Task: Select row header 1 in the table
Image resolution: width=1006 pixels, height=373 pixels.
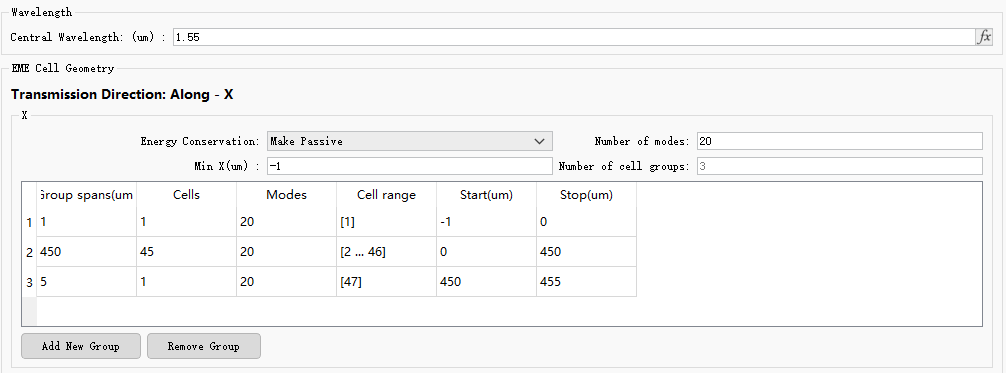Action: pos(29,222)
